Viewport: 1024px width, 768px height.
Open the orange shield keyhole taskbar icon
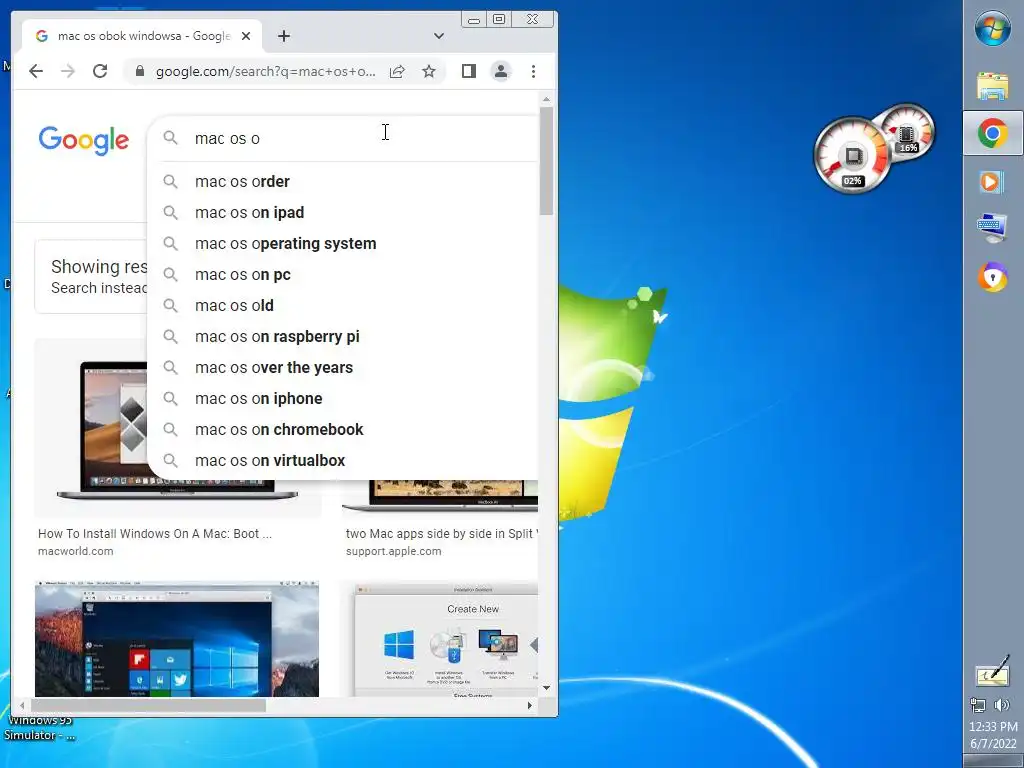tap(993, 277)
